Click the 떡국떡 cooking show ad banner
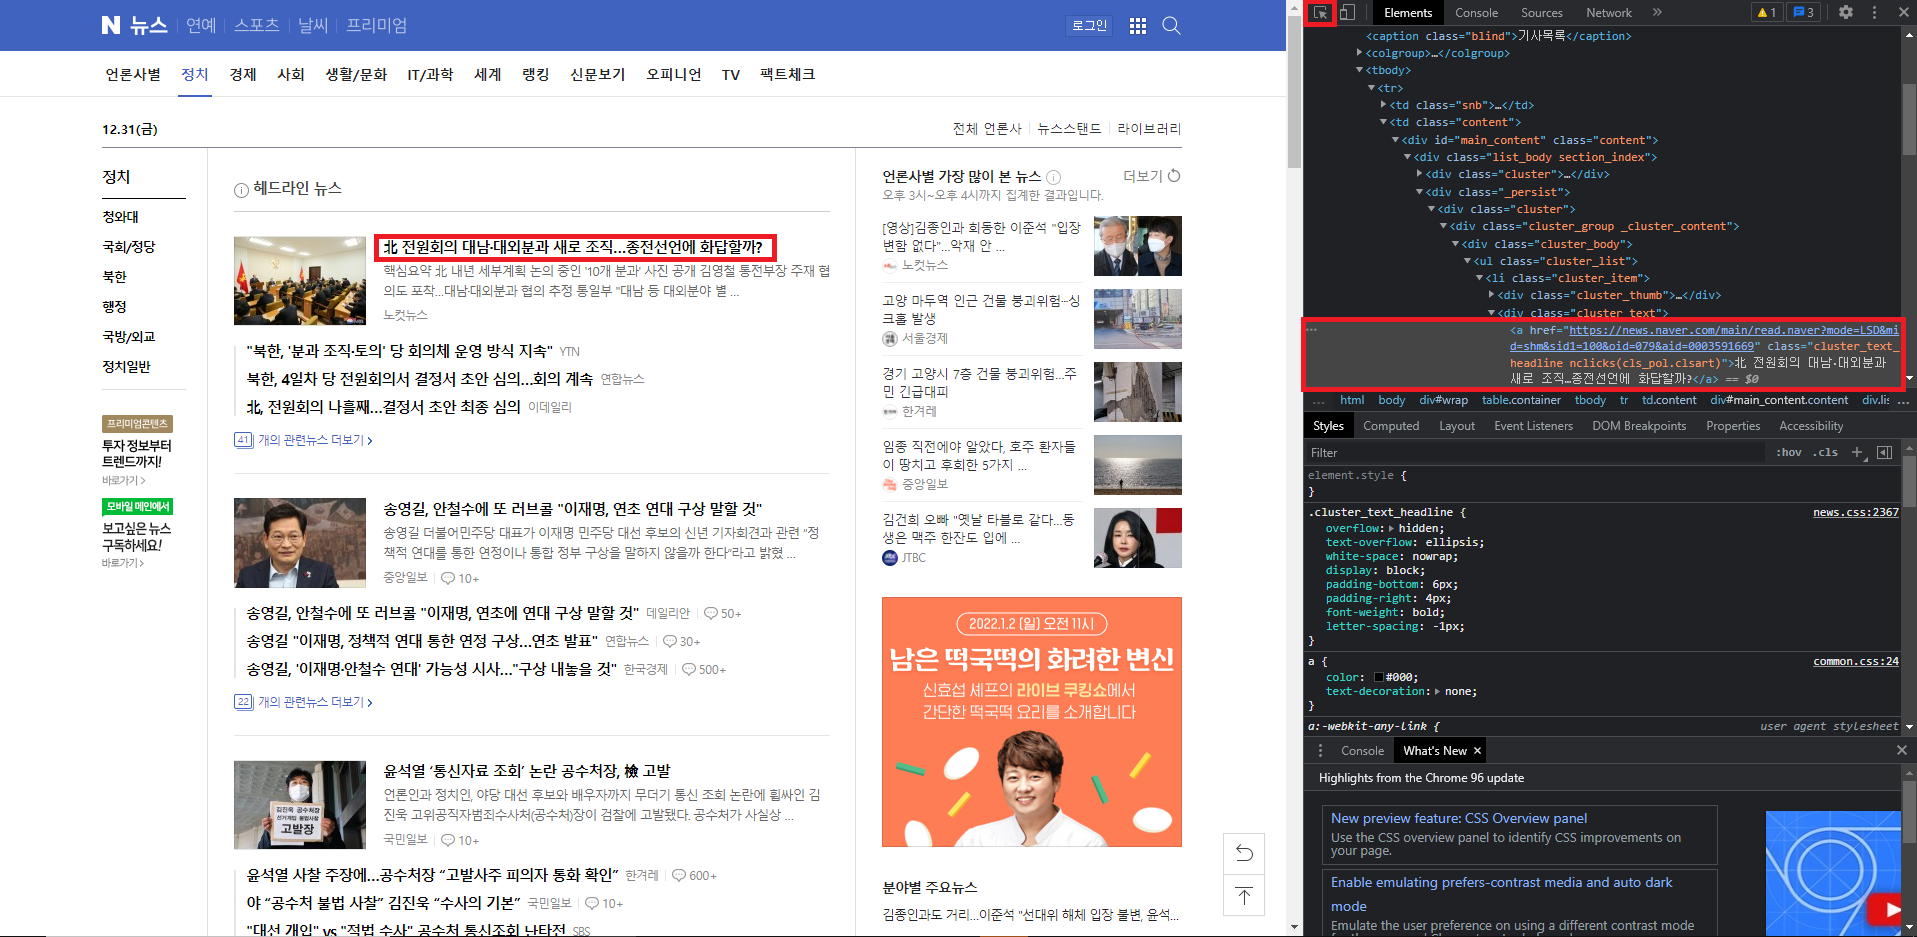The width and height of the screenshot is (1917, 937). point(1031,722)
